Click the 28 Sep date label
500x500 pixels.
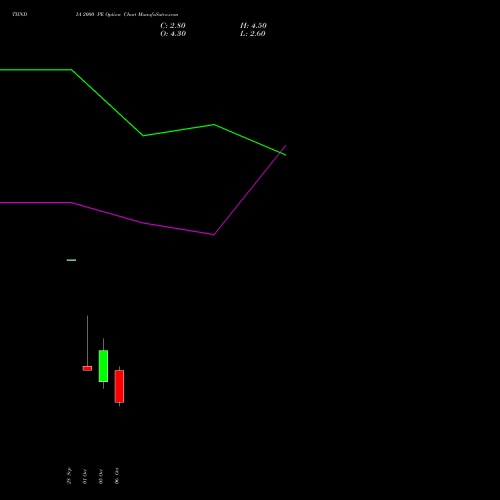coord(69,476)
